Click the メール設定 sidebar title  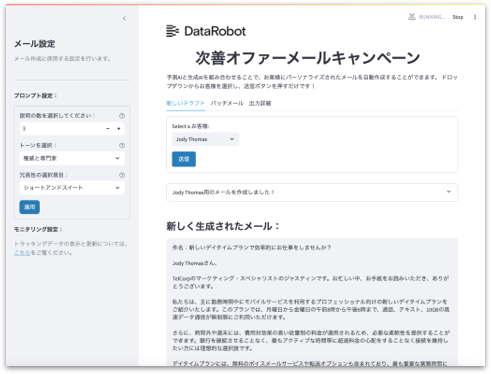click(35, 44)
